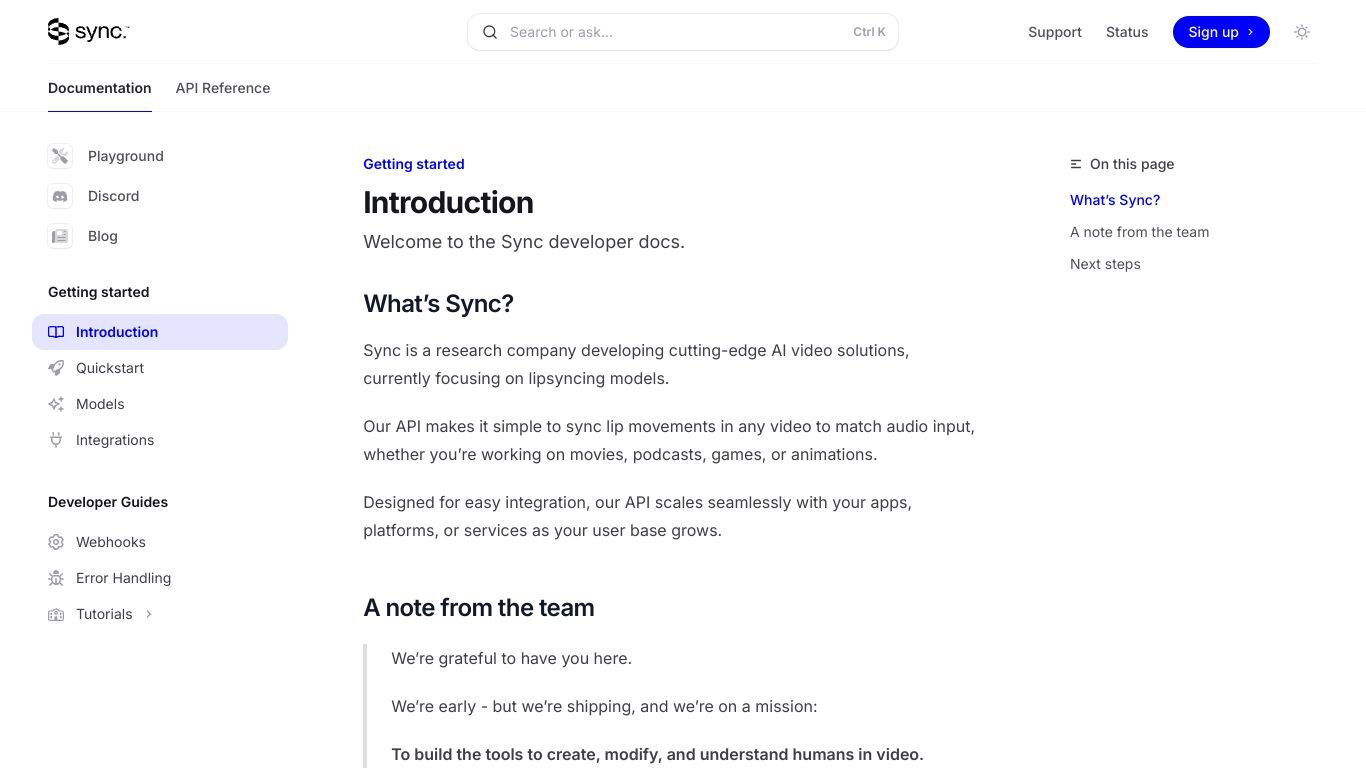Focus the Search or ask field
Viewport: 1366px width, 768px height.
pyautogui.click(x=683, y=32)
